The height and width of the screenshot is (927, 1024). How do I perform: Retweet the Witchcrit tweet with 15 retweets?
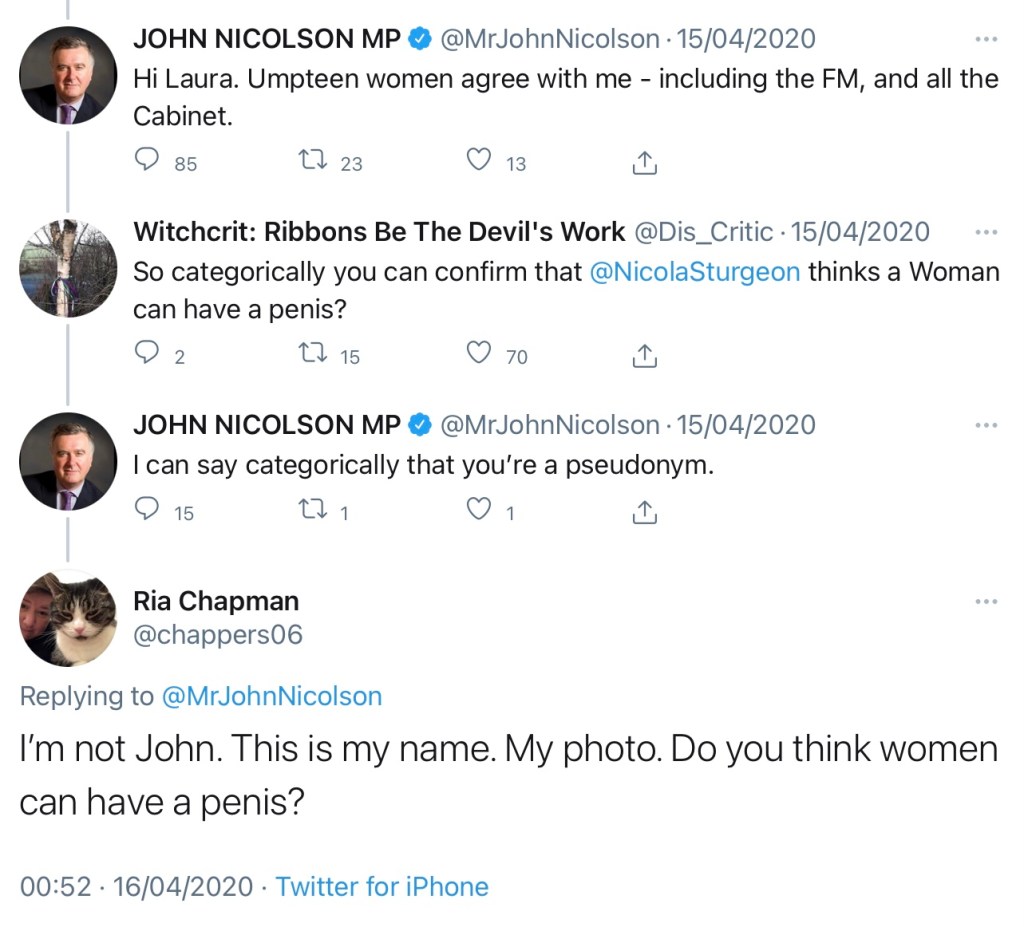[315, 354]
